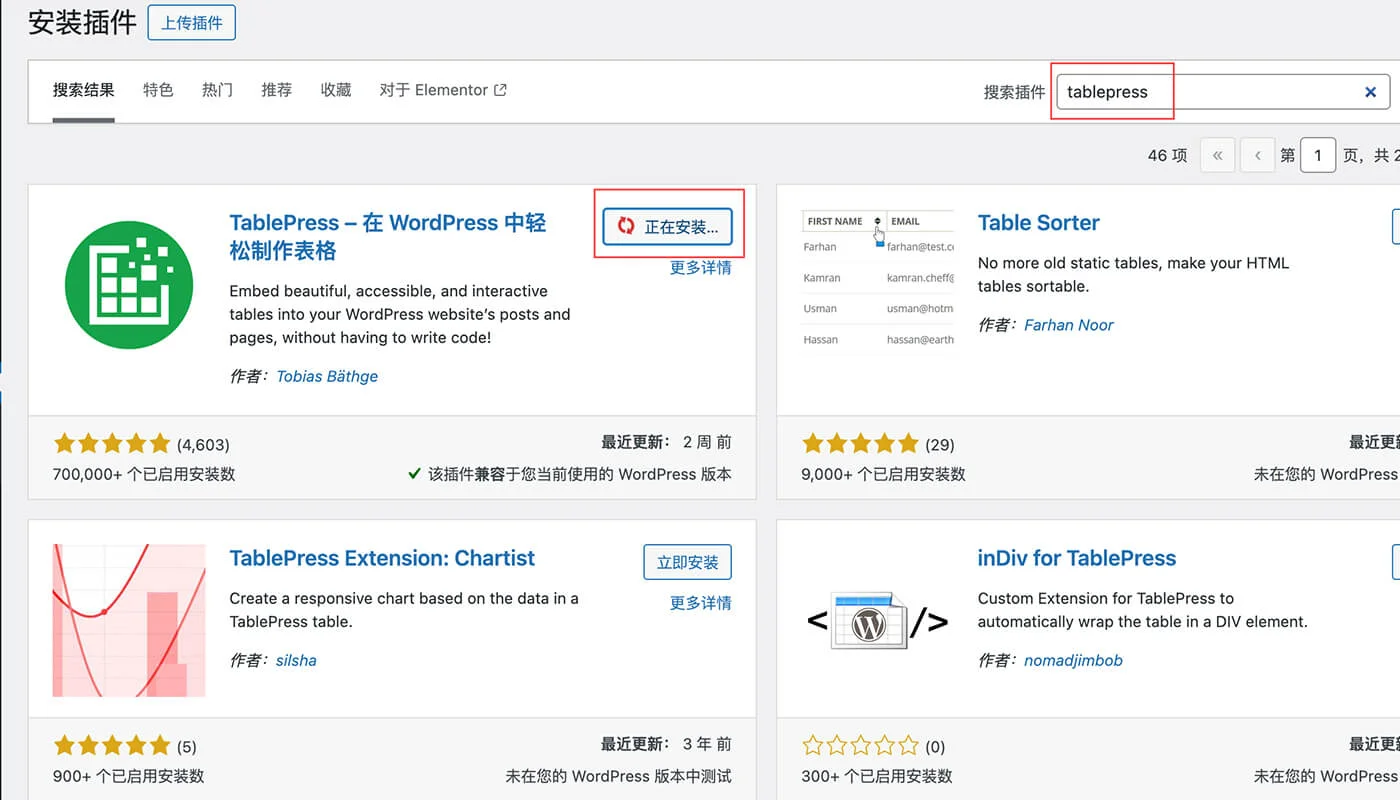The image size is (1400, 800).
Task: Open 对于 Elementor external link tab
Action: tap(442, 90)
